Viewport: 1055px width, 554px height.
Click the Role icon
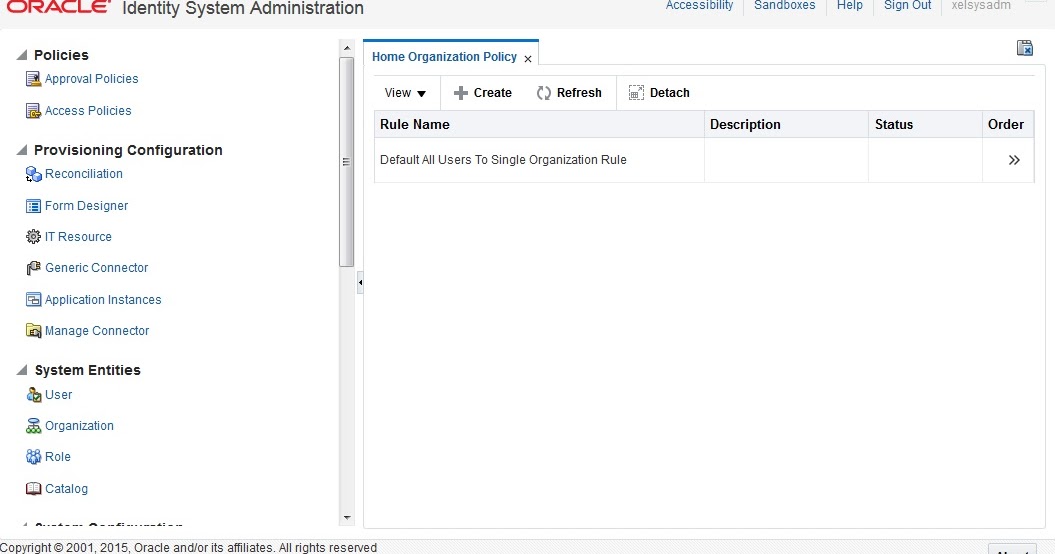33,457
